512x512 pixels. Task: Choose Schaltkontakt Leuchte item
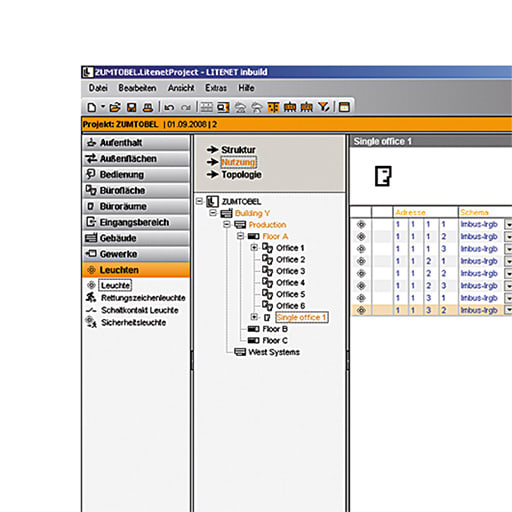(140, 310)
